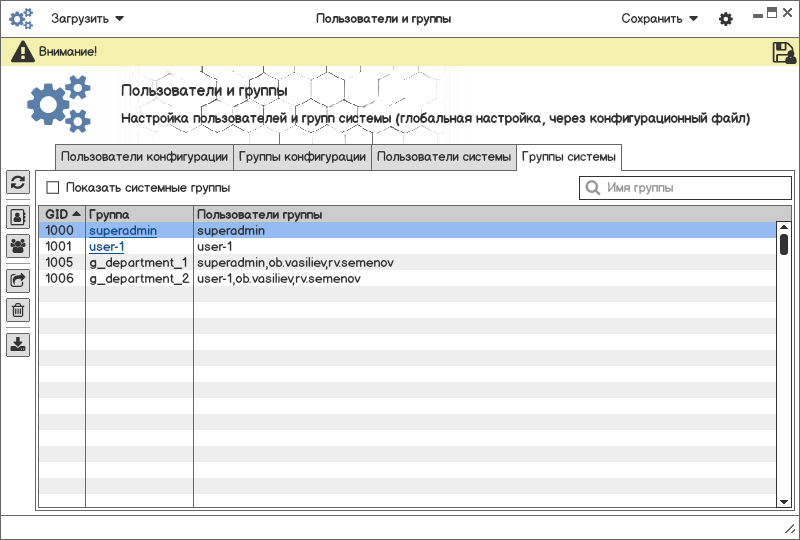Expand the 'Загрузить' dropdown menu
The height and width of the screenshot is (540, 800).
pyautogui.click(x=88, y=18)
